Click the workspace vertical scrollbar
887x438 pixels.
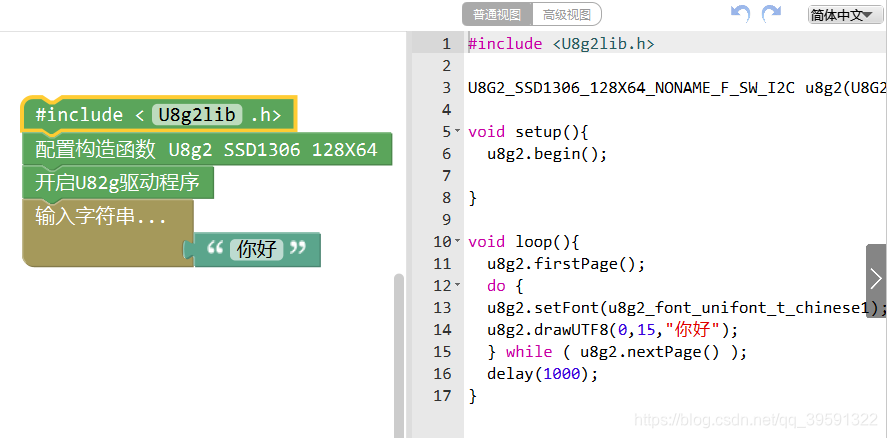point(399,355)
